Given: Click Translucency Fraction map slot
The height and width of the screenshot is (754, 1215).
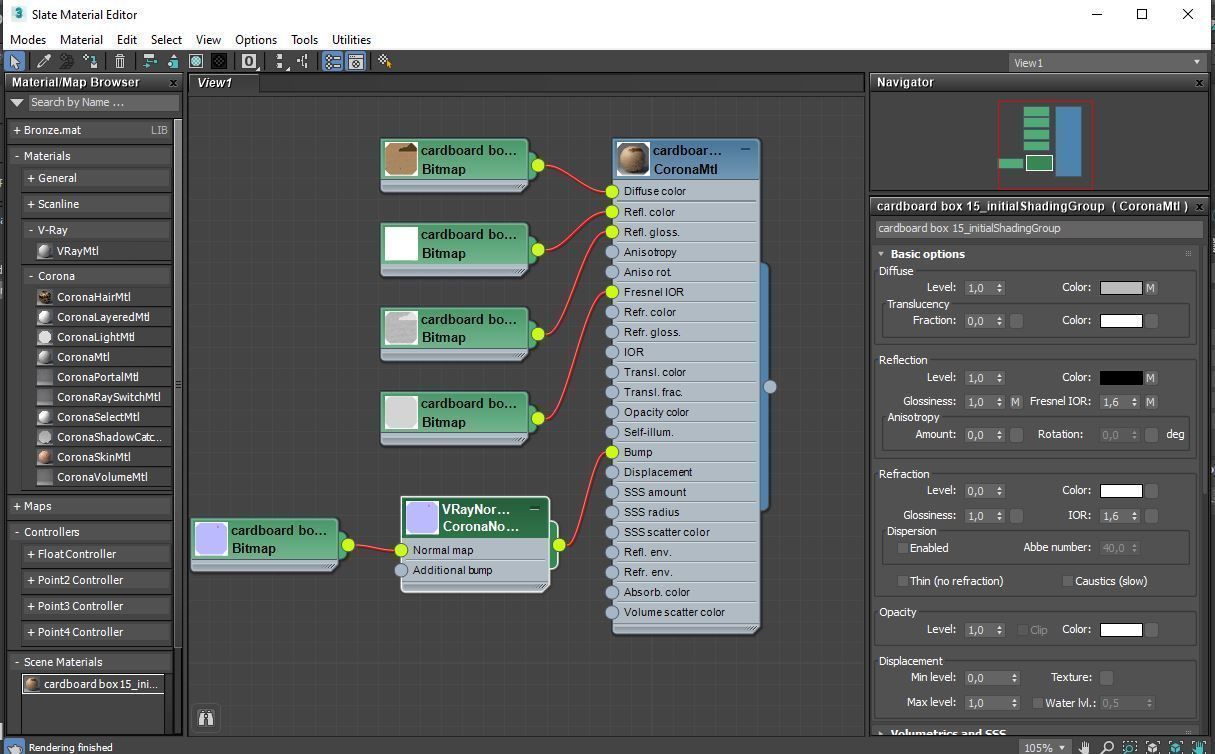Looking at the screenshot, I should click(1016, 321).
